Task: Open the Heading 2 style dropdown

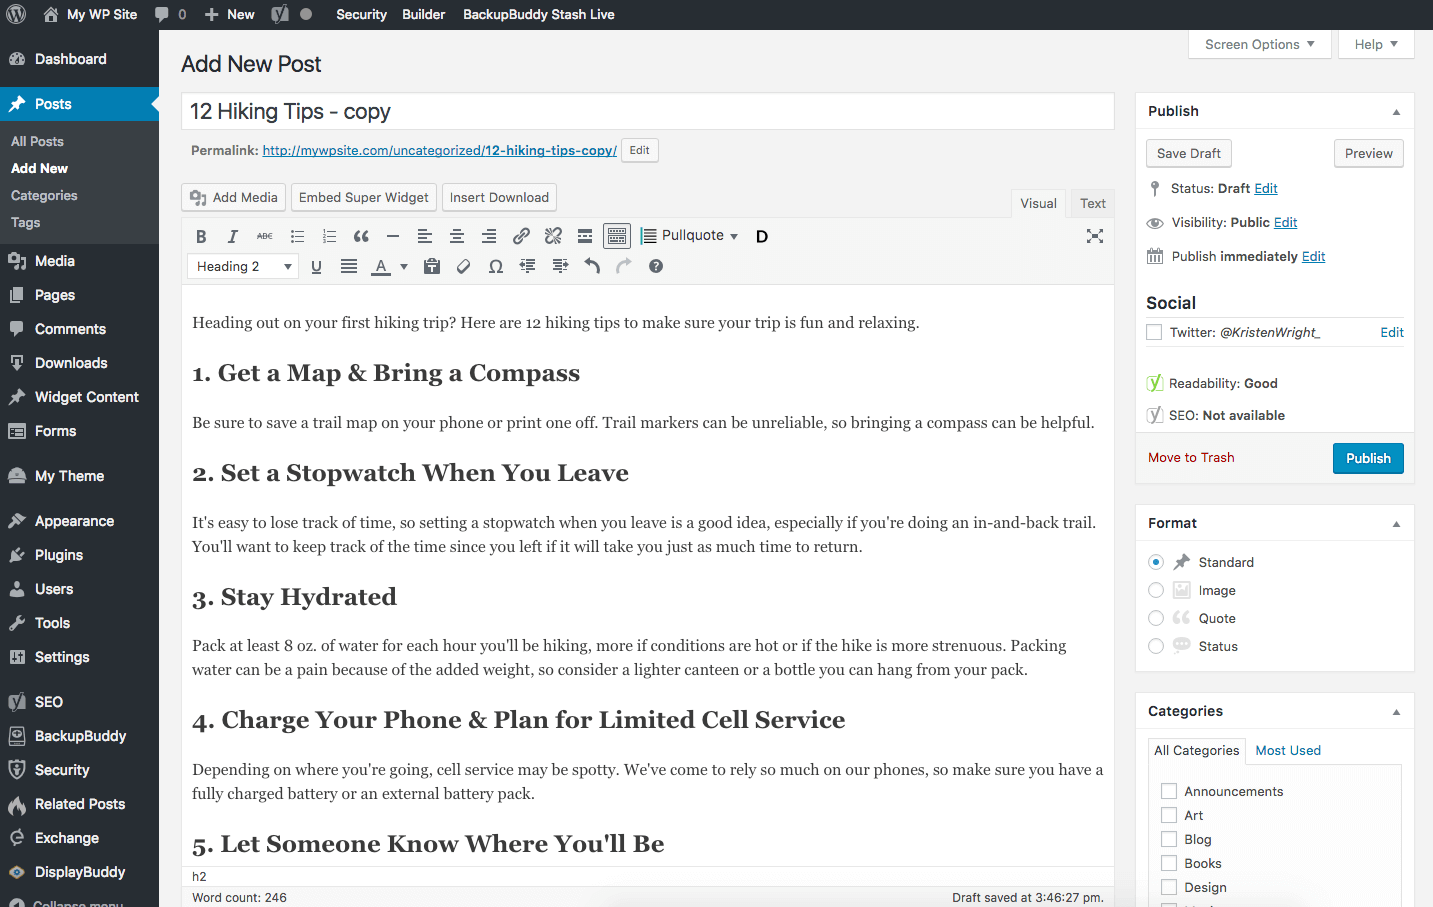Action: click(x=242, y=266)
